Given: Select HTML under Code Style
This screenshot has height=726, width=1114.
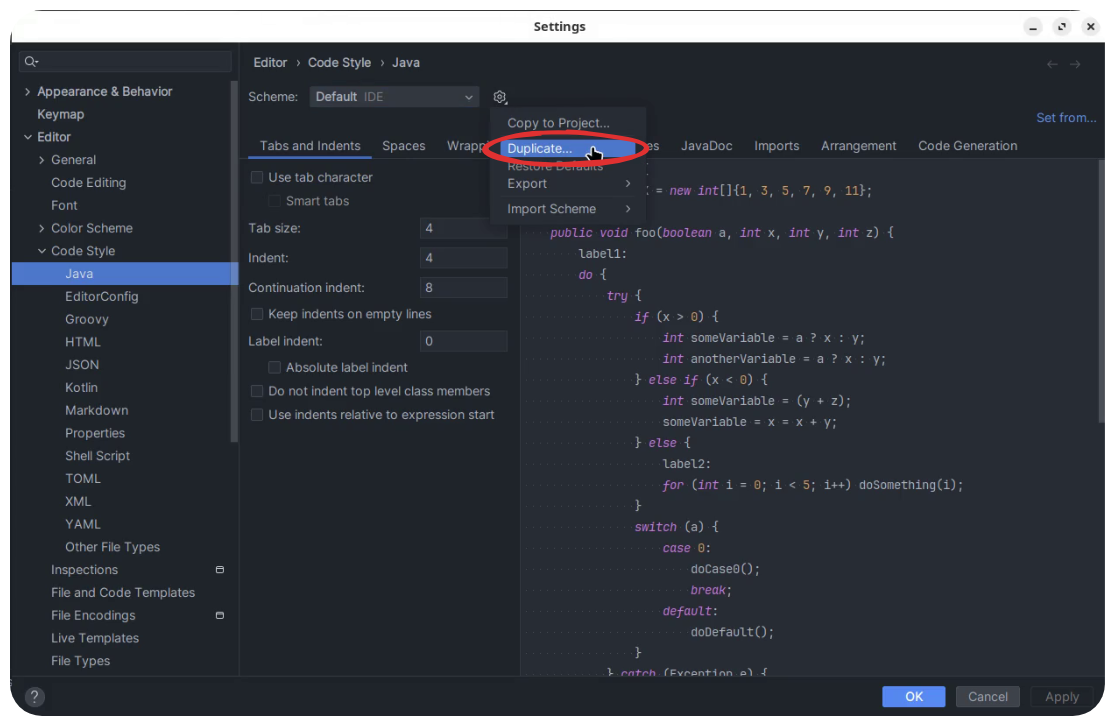Looking at the screenshot, I should pyautogui.click(x=82, y=342).
